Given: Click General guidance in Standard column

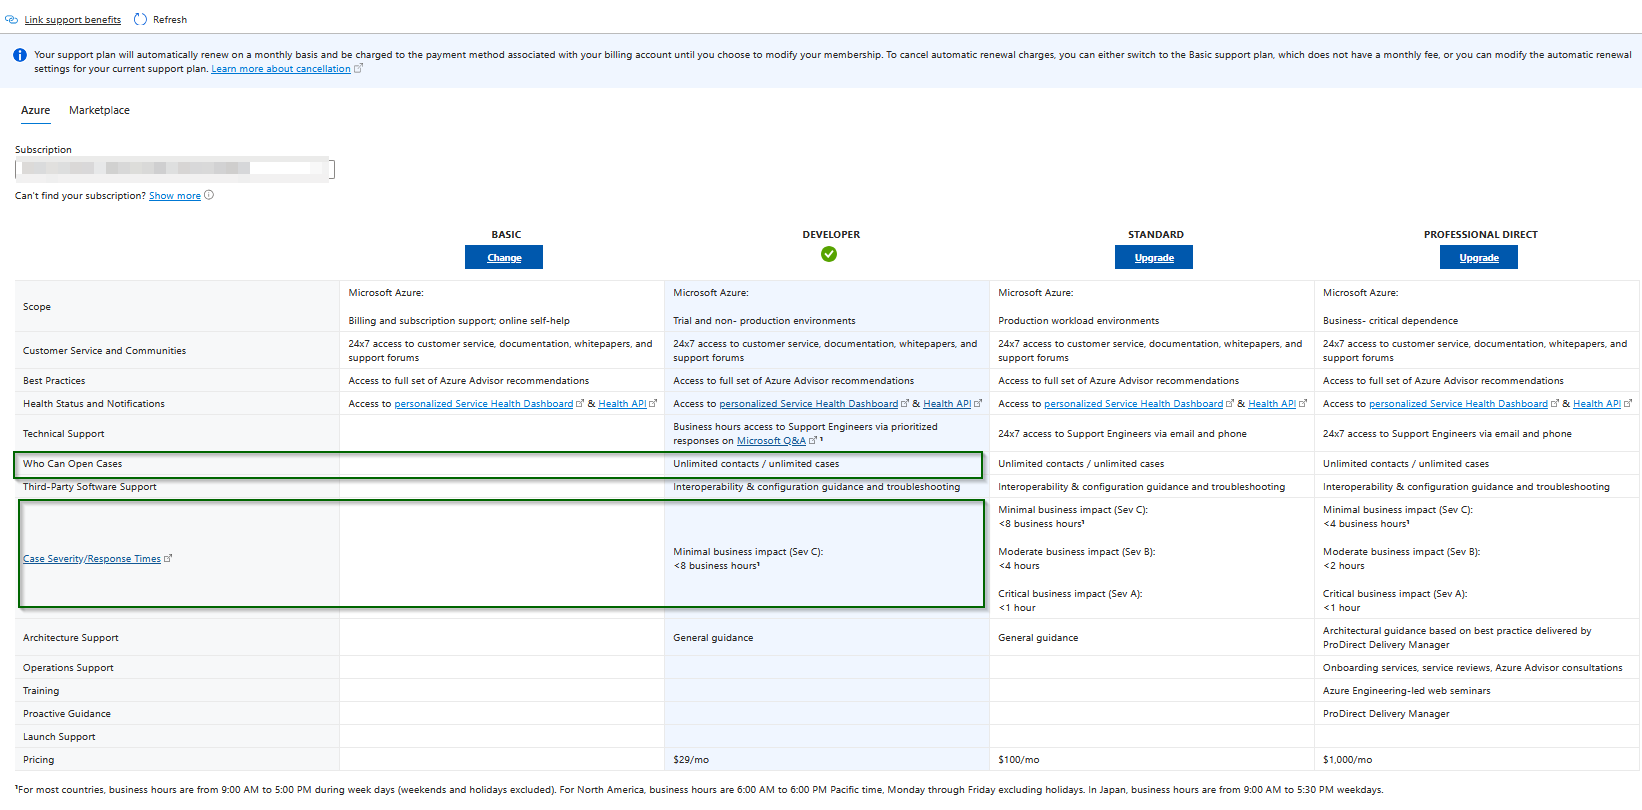Looking at the screenshot, I should 1038,638.
